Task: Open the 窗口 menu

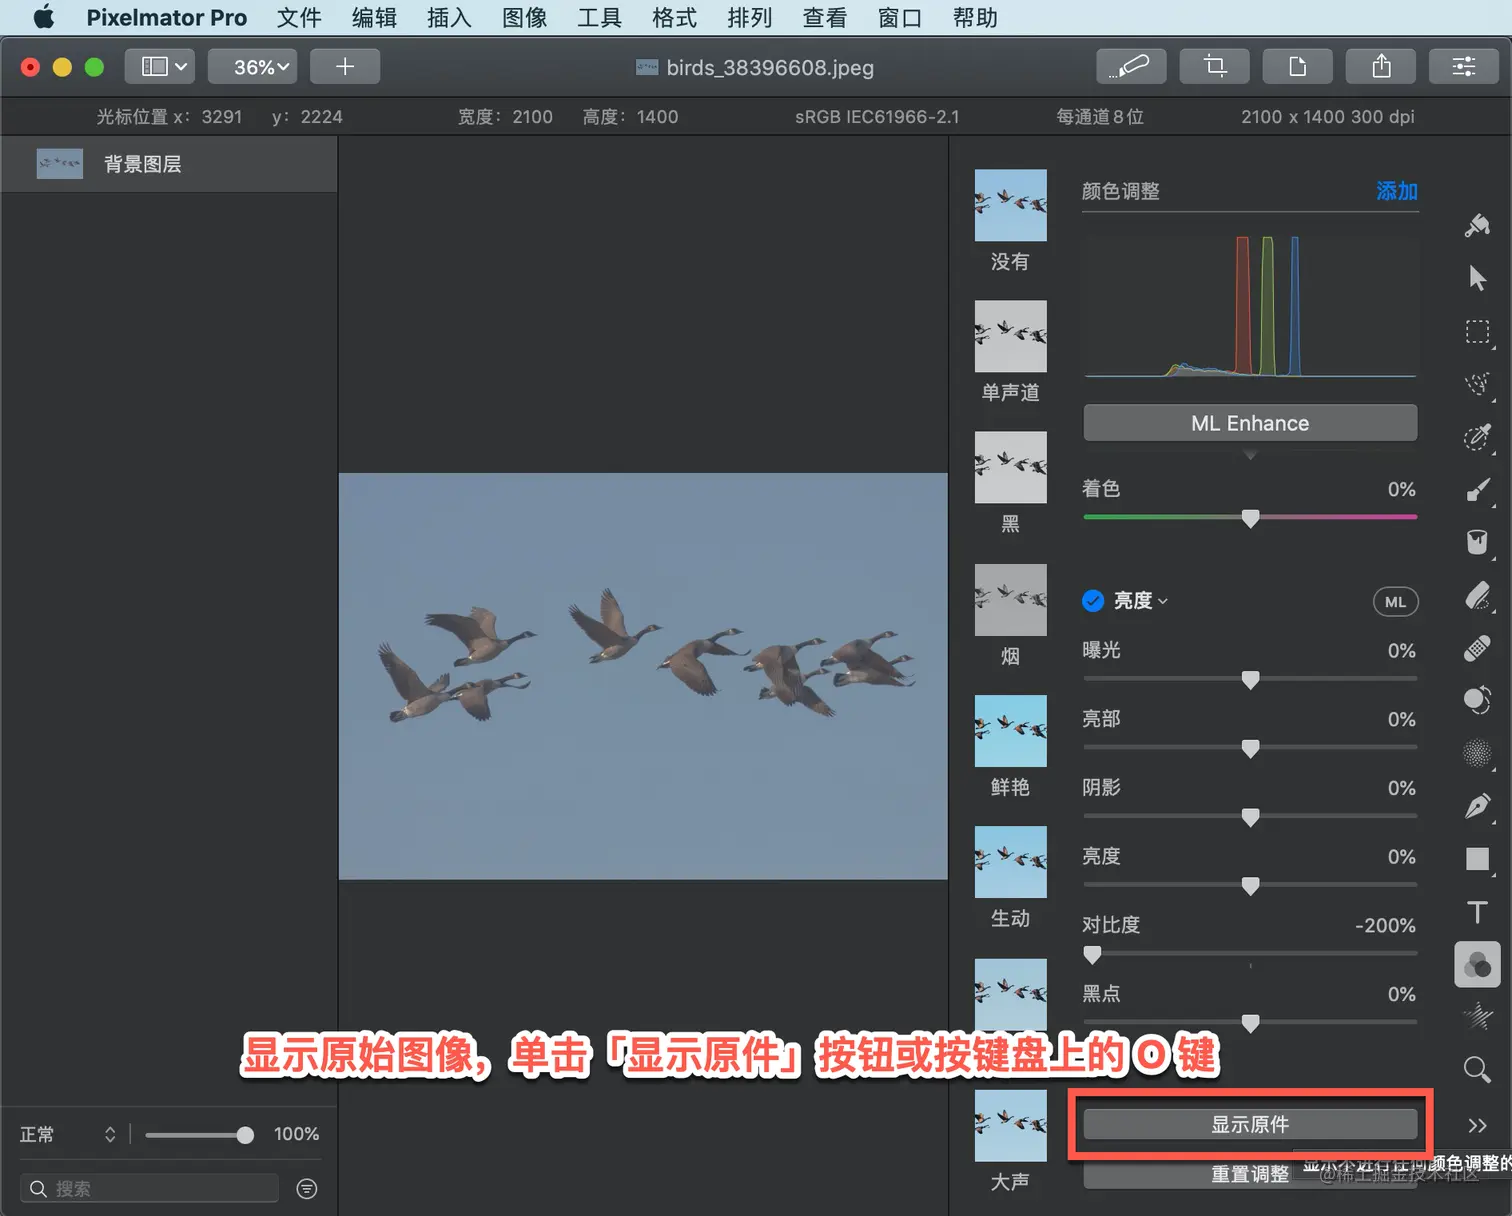Action: [x=899, y=18]
